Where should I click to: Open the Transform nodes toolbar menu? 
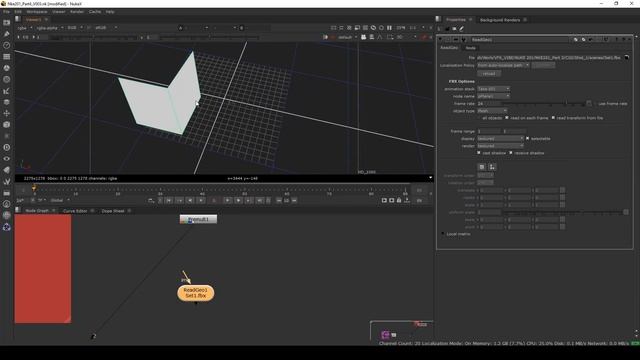pos(7,113)
